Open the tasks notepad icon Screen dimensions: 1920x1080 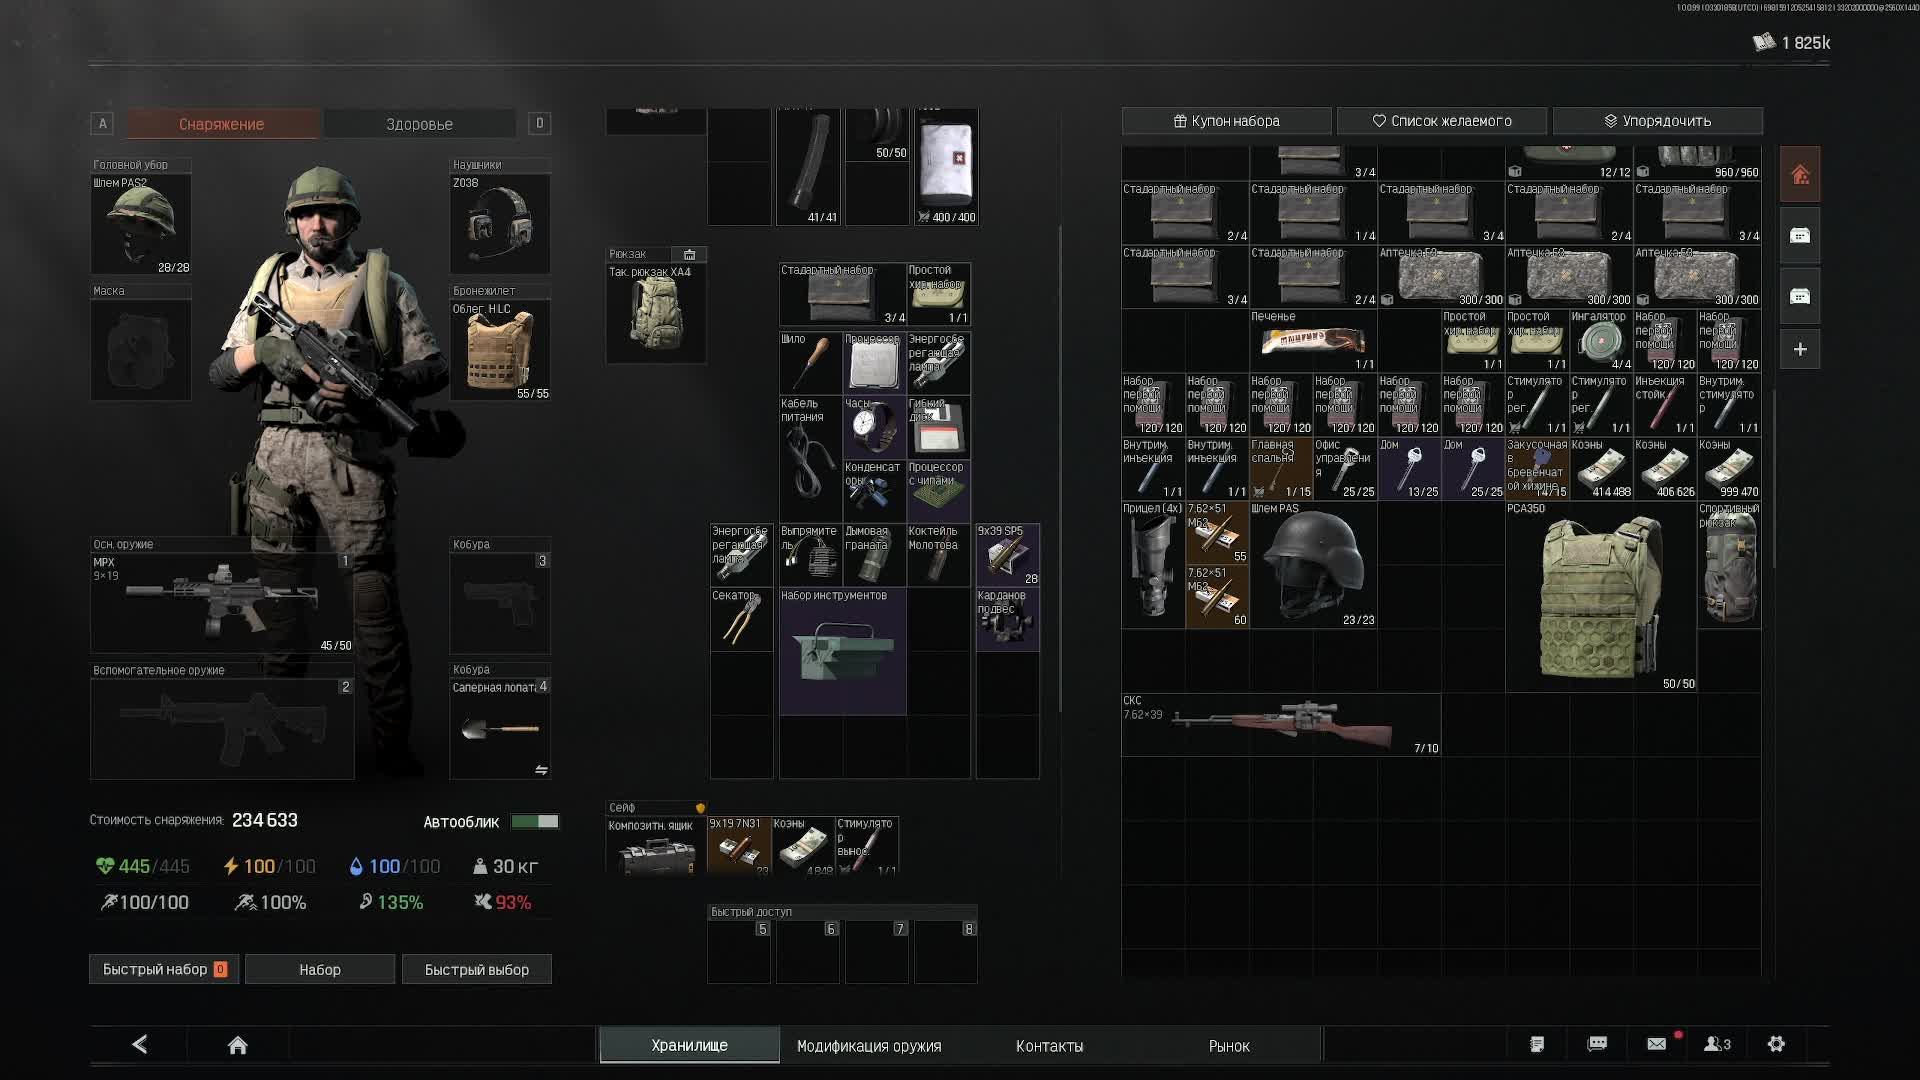1537,1044
